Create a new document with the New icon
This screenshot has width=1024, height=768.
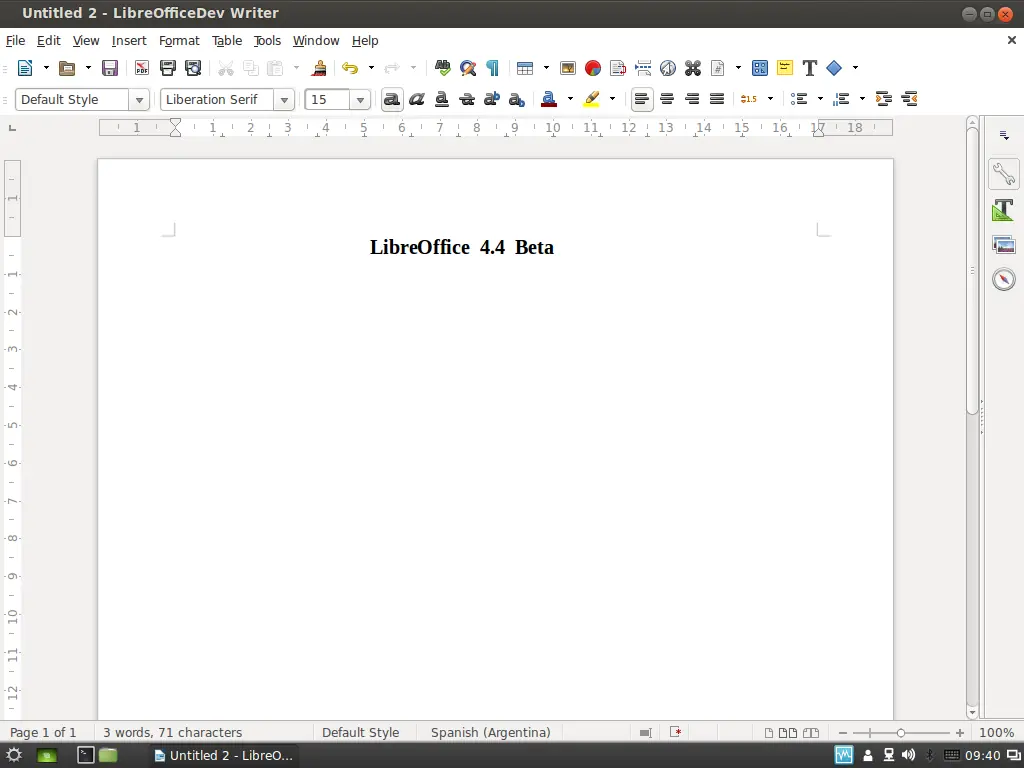(25, 68)
